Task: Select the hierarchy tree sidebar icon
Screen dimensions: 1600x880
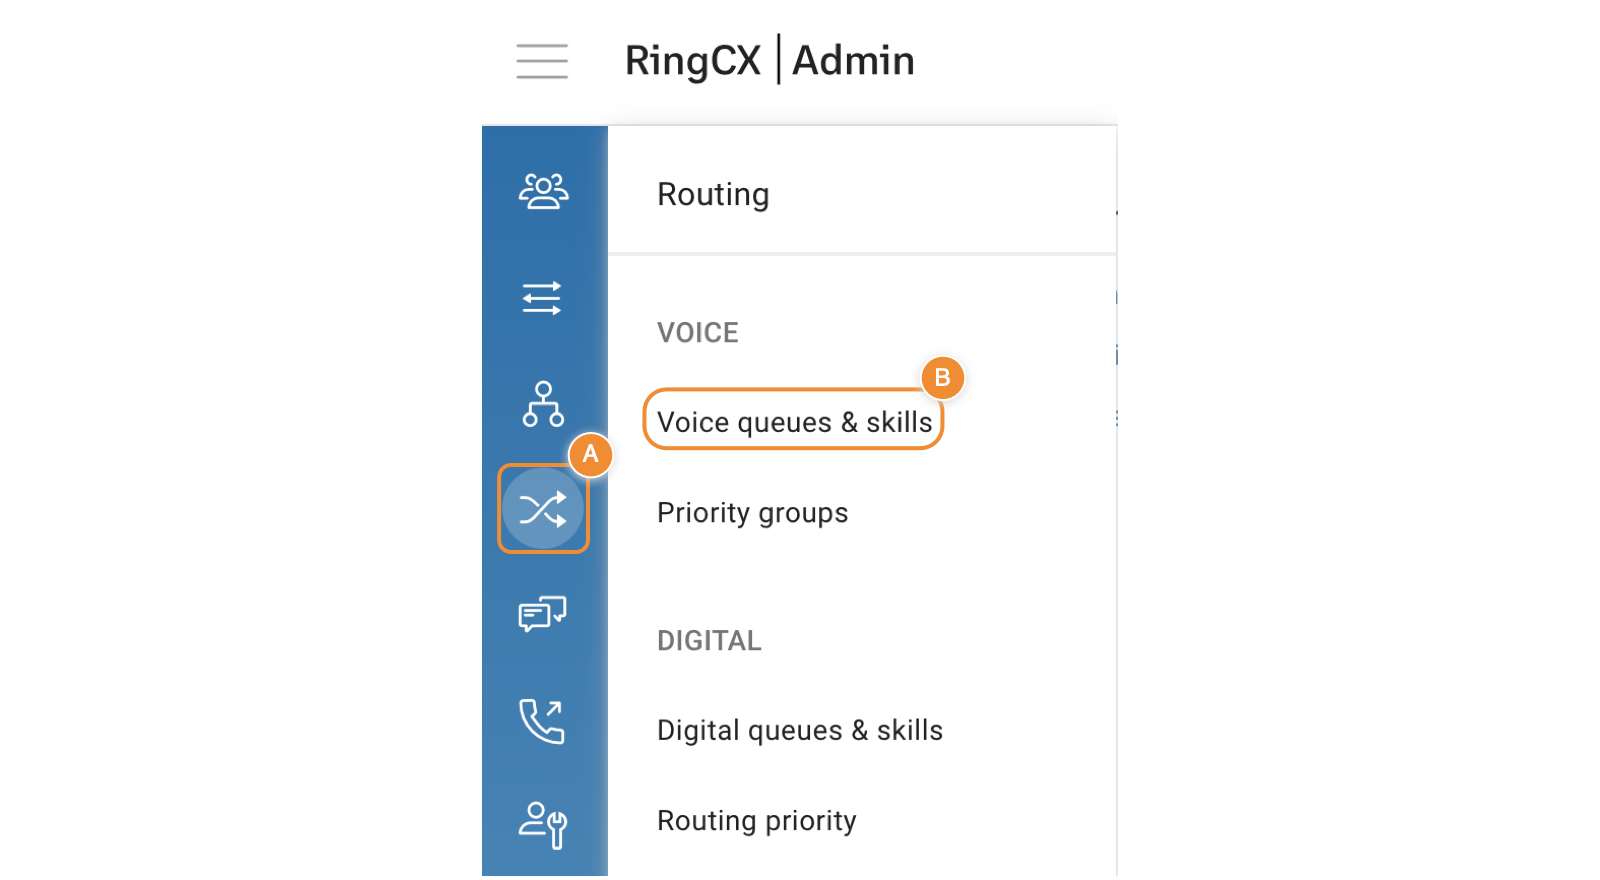Action: 543,404
